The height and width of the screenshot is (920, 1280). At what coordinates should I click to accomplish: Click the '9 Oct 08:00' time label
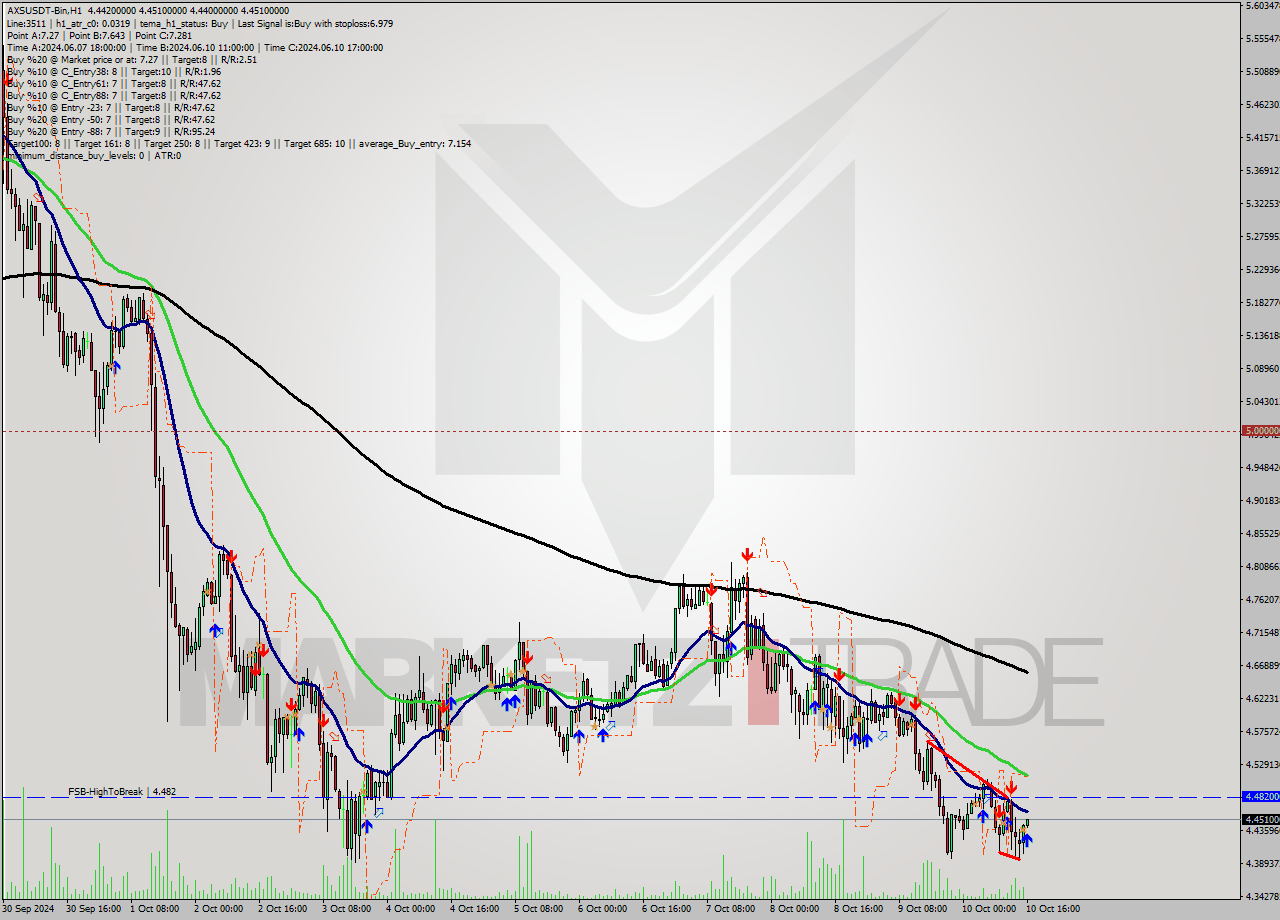coord(922,909)
